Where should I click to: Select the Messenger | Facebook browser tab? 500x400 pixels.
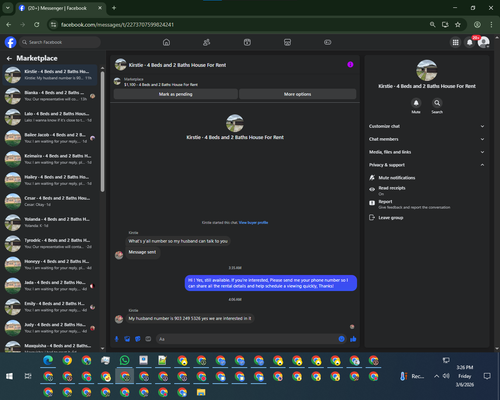(x=60, y=8)
